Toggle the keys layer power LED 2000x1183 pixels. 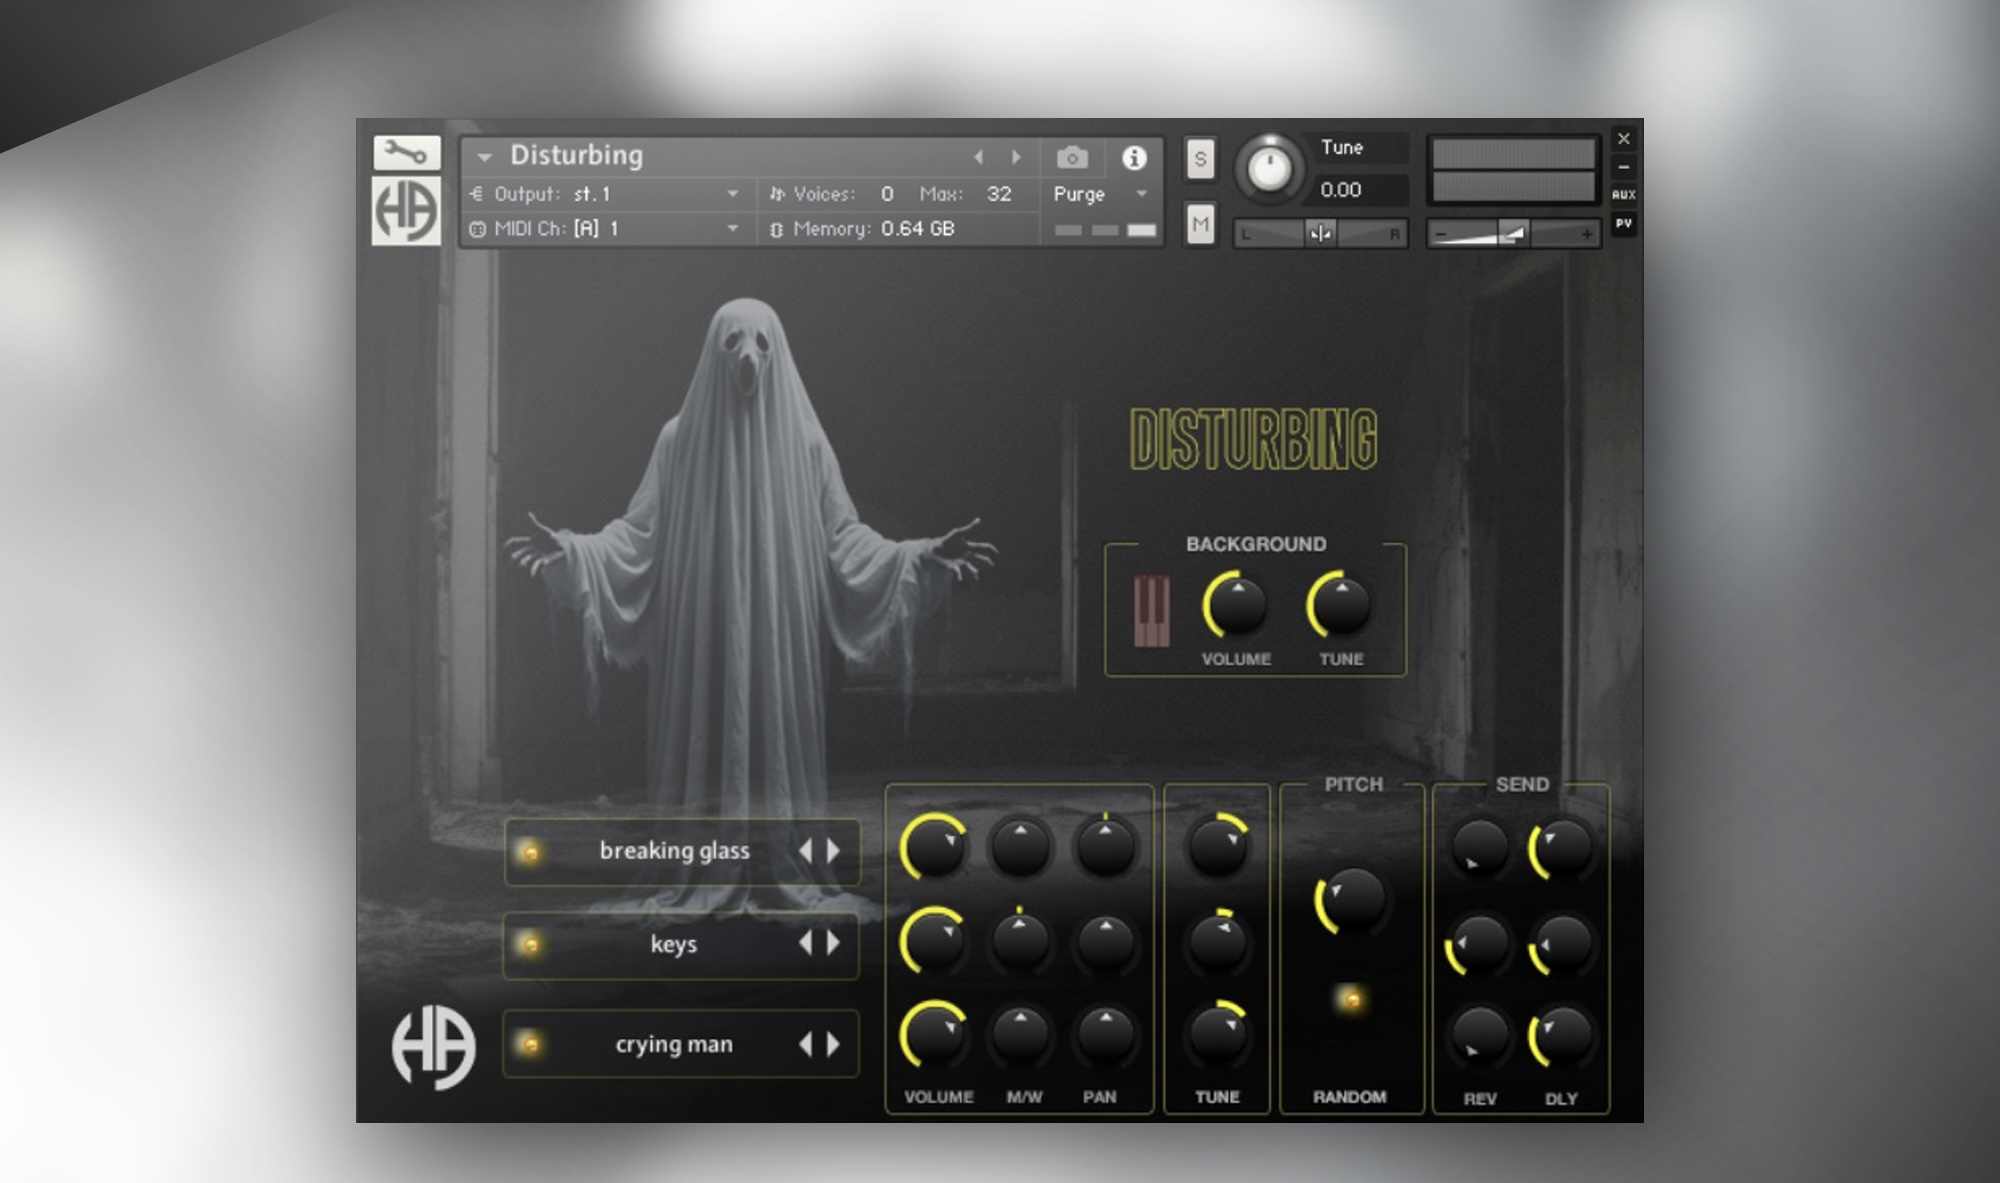[x=530, y=944]
